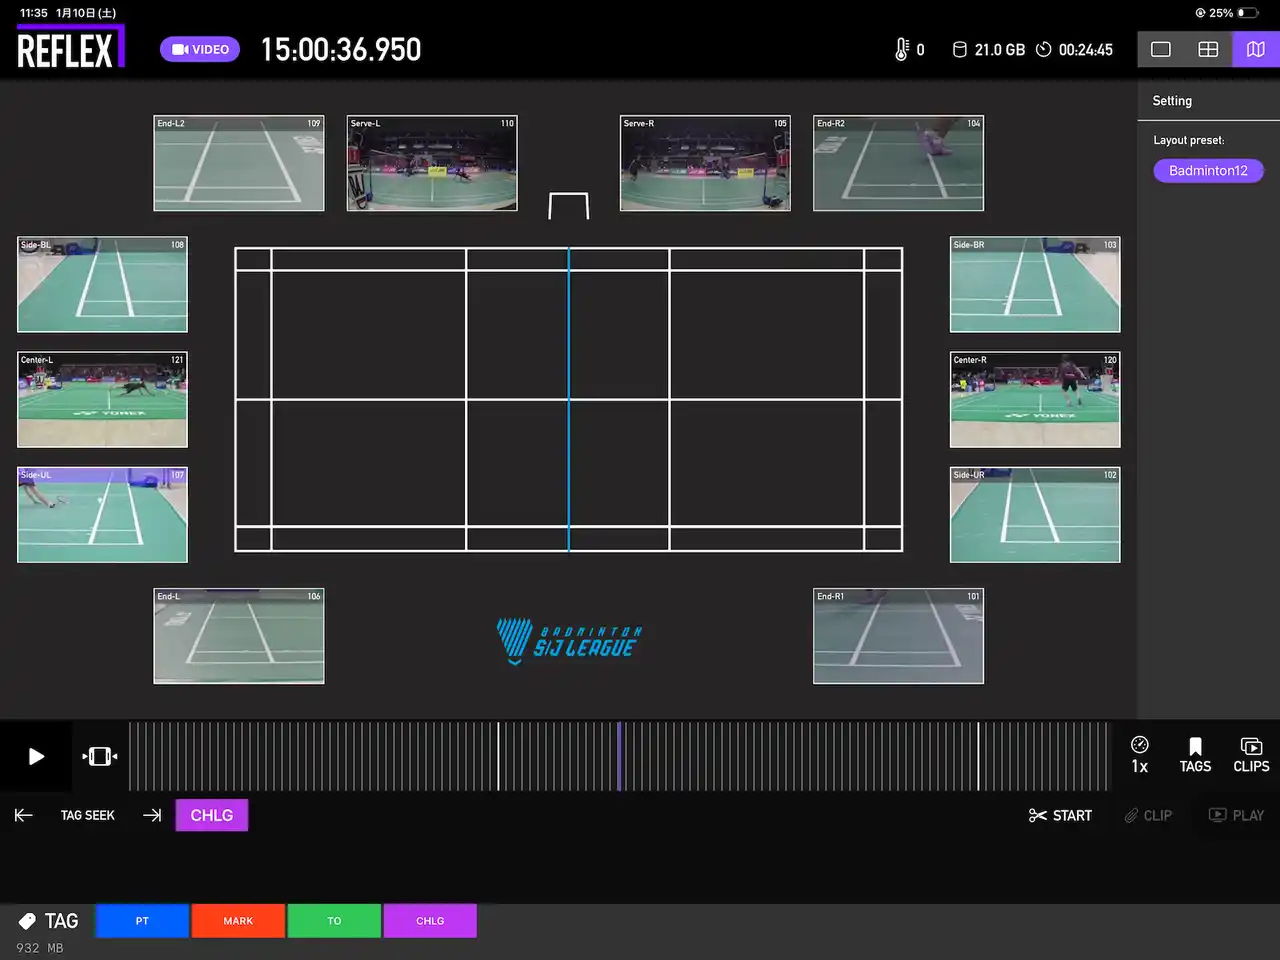Open playback speed 1x control

(x=1139, y=755)
